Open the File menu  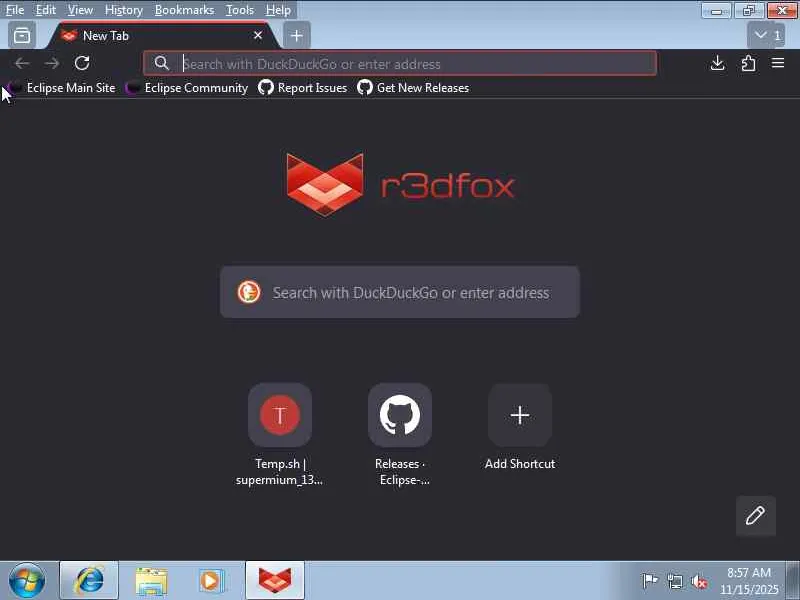(x=15, y=10)
